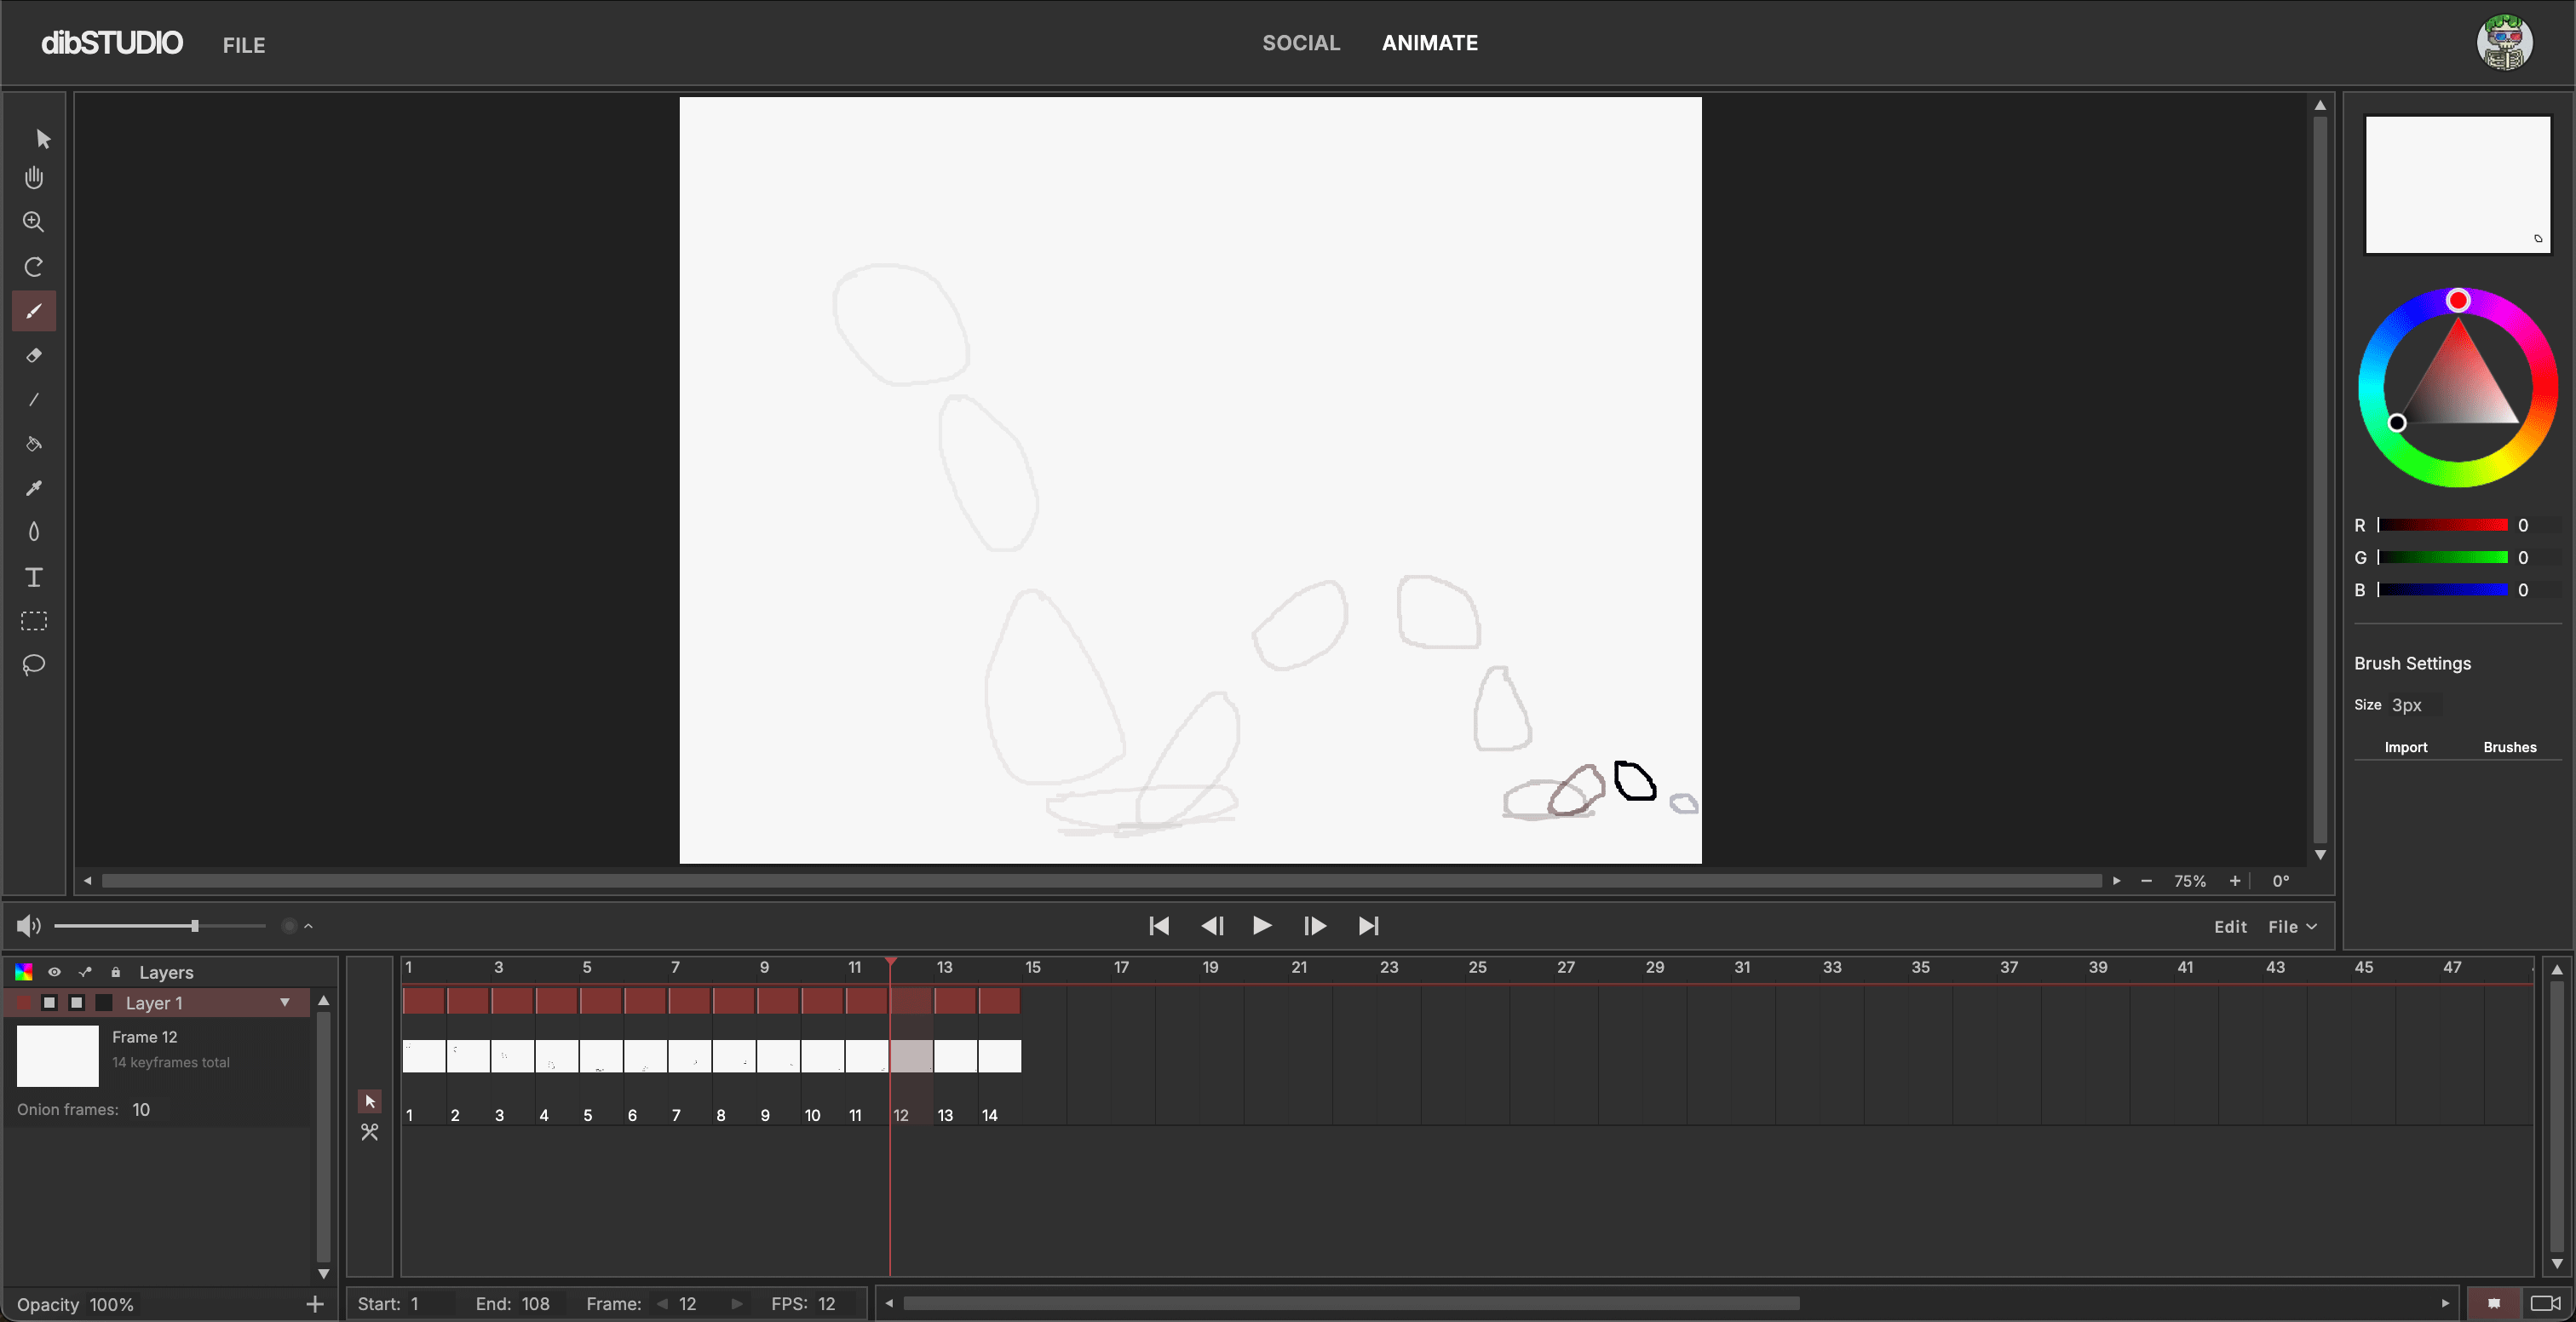Viewport: 2576px width, 1322px height.
Task: Select the paint bucket fill tool
Action: tap(33, 444)
